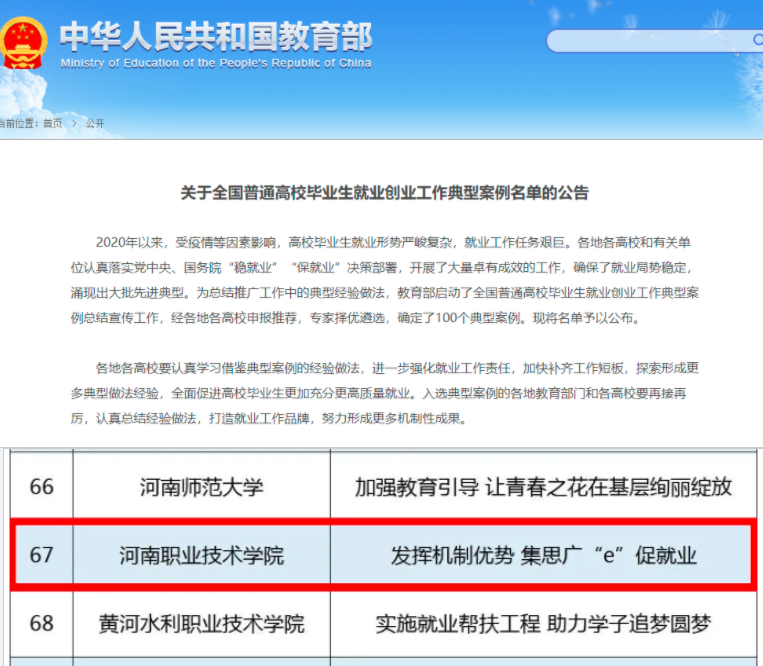The width and height of the screenshot is (763, 666).
Task: Select table cell number 68
Action: (x=41, y=624)
